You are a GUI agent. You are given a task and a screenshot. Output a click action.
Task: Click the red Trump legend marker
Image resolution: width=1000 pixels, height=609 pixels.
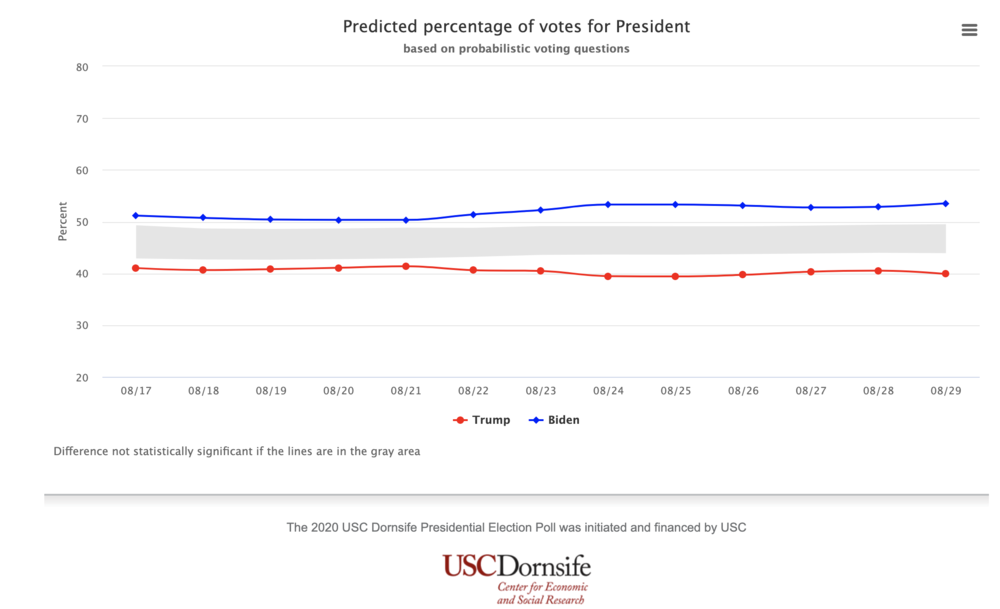pyautogui.click(x=460, y=420)
